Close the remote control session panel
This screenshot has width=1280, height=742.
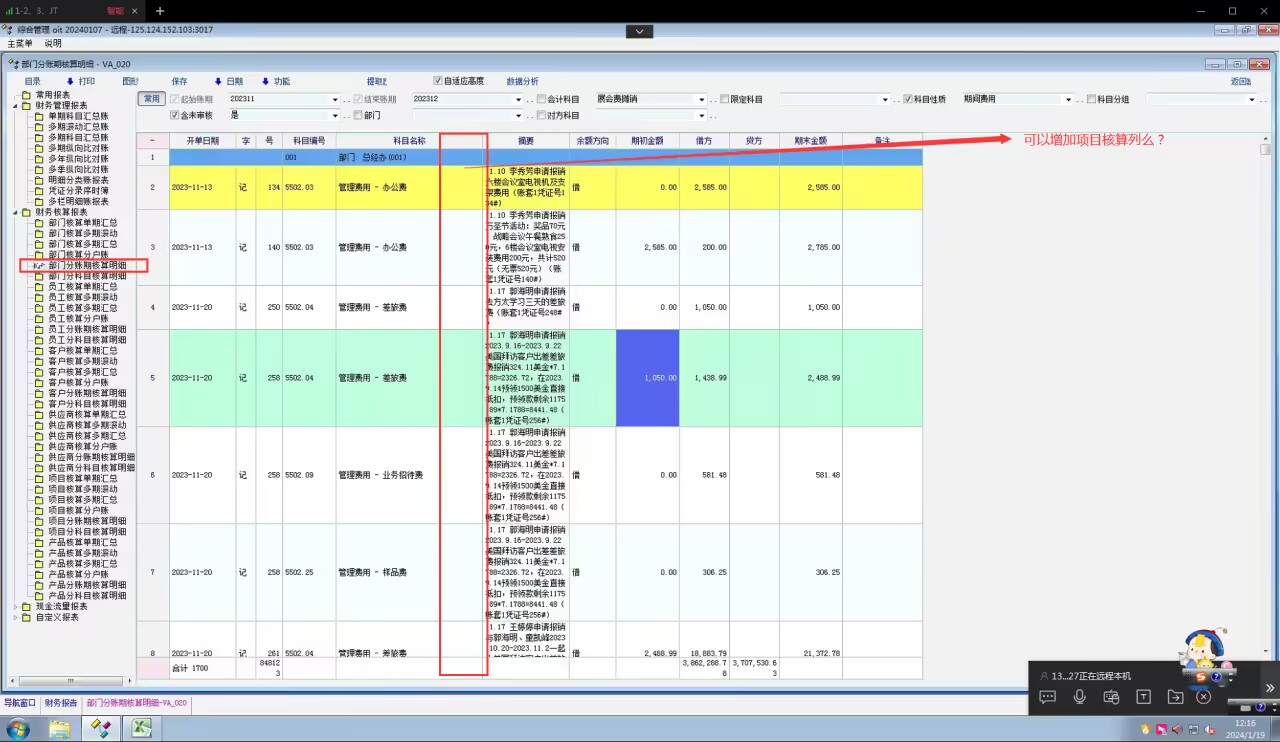click(1204, 697)
